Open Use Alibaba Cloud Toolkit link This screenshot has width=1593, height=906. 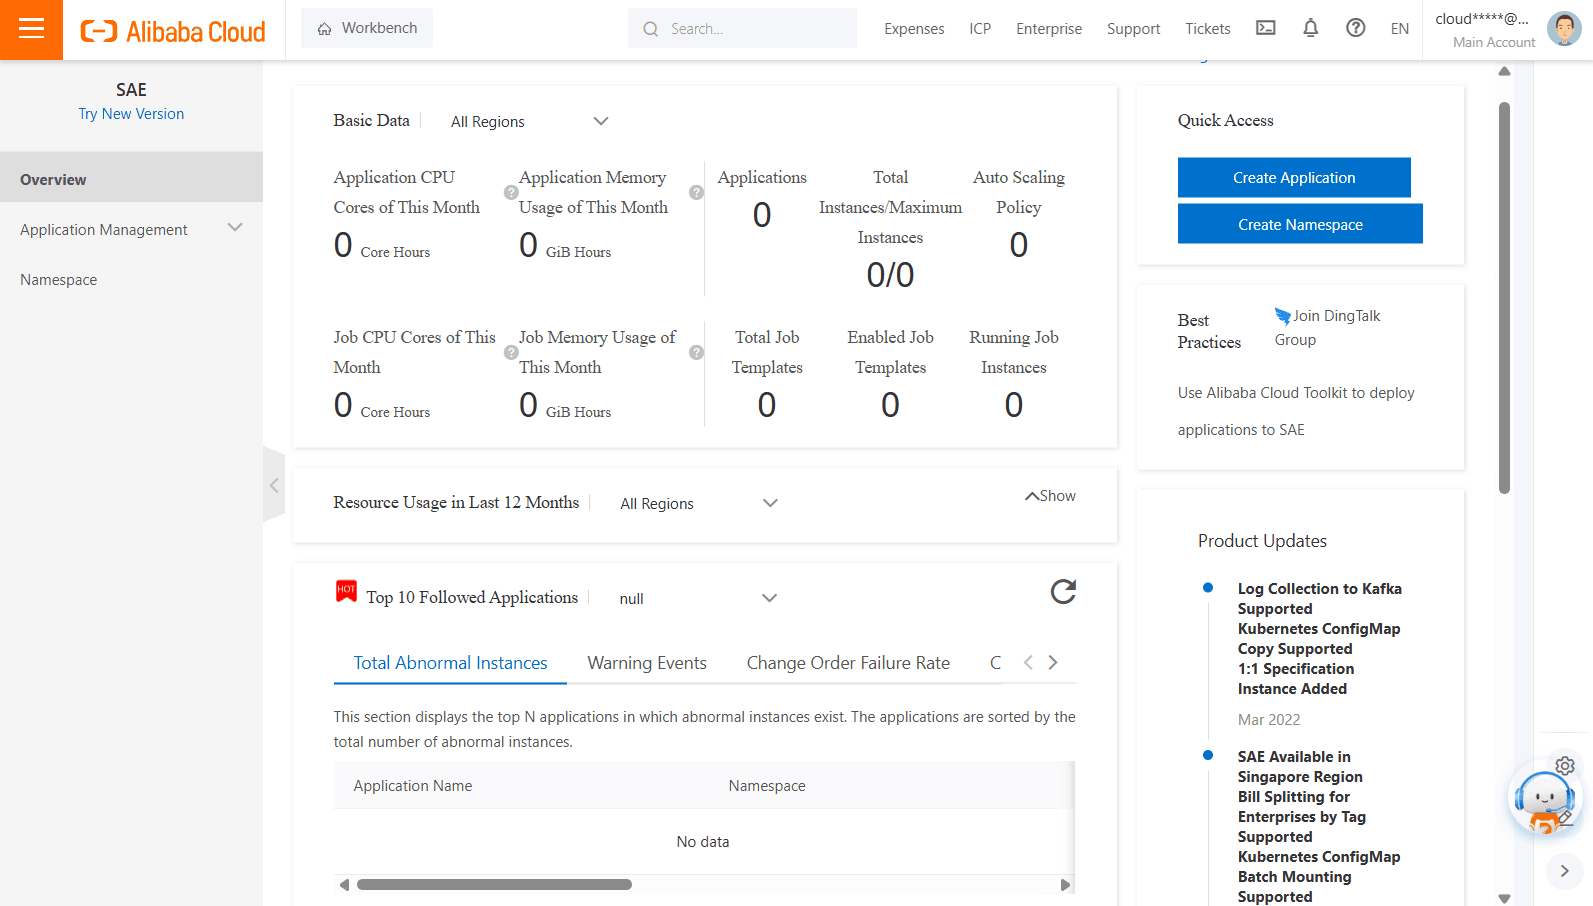point(1296,411)
